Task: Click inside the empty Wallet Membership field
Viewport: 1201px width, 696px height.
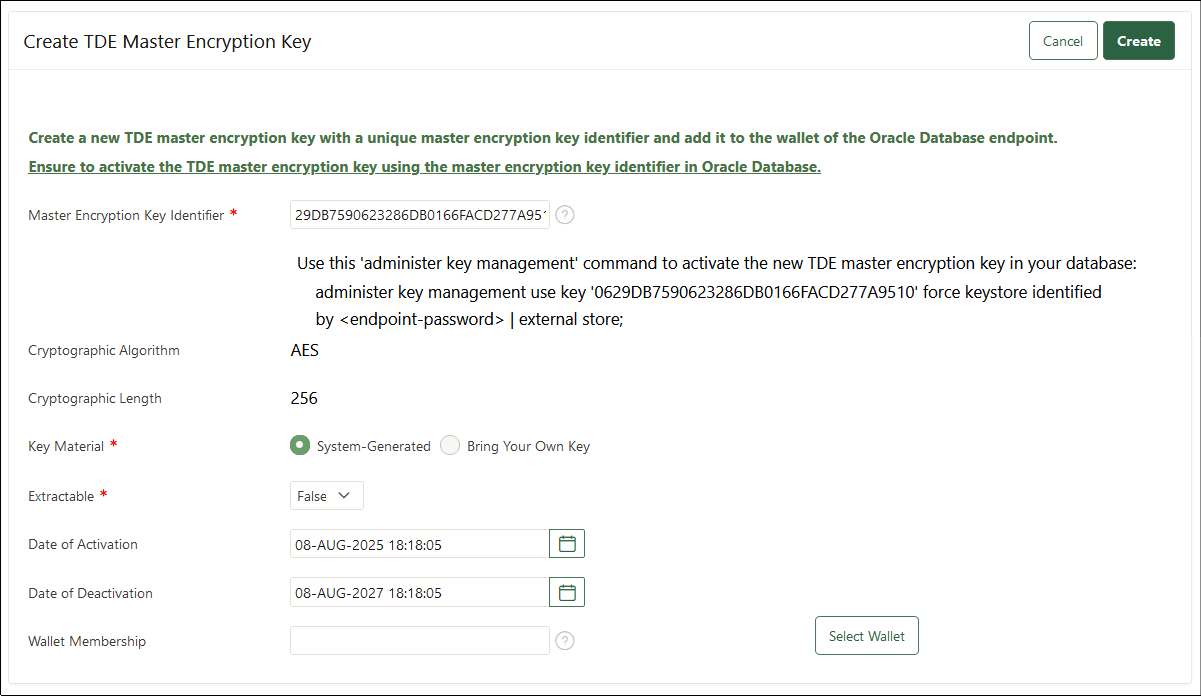Action: 419,640
